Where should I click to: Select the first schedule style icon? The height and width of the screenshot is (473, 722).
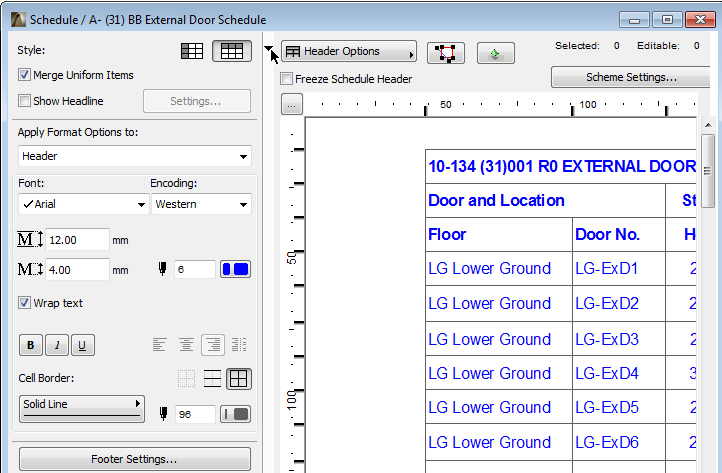(192, 51)
